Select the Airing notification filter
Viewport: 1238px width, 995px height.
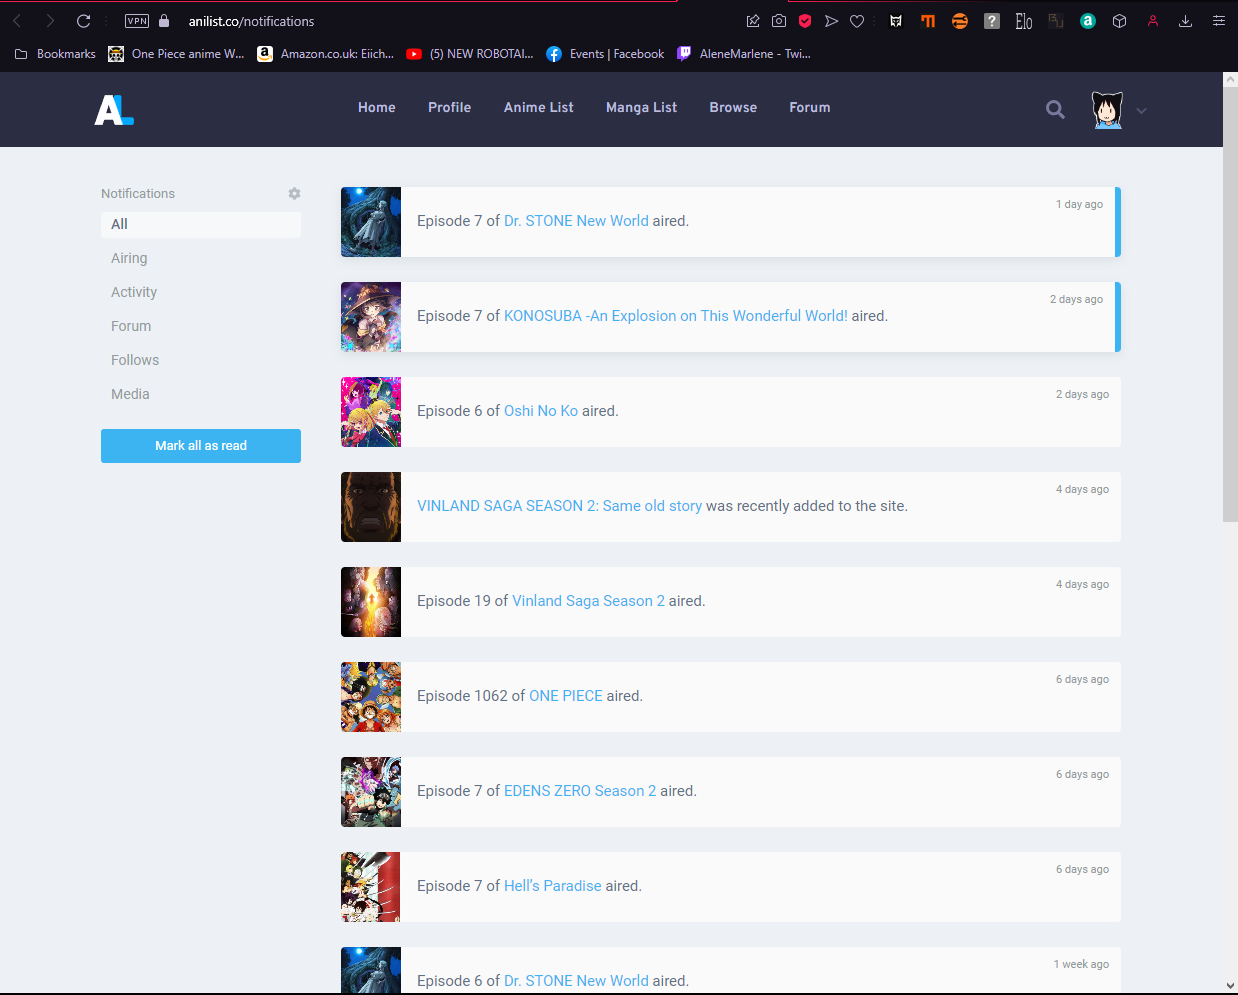click(x=129, y=258)
